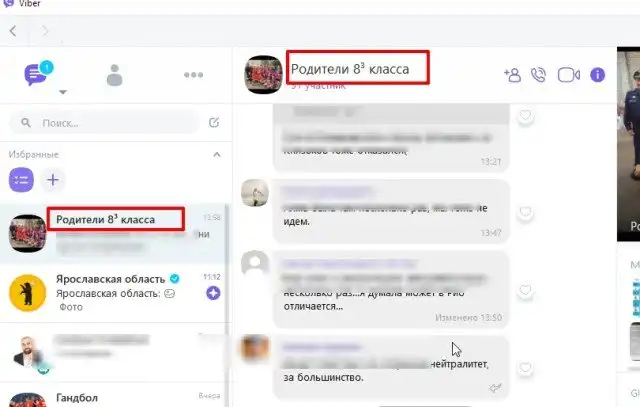The image size is (640, 407).
Task: Start a voice call in the group
Action: 538,75
